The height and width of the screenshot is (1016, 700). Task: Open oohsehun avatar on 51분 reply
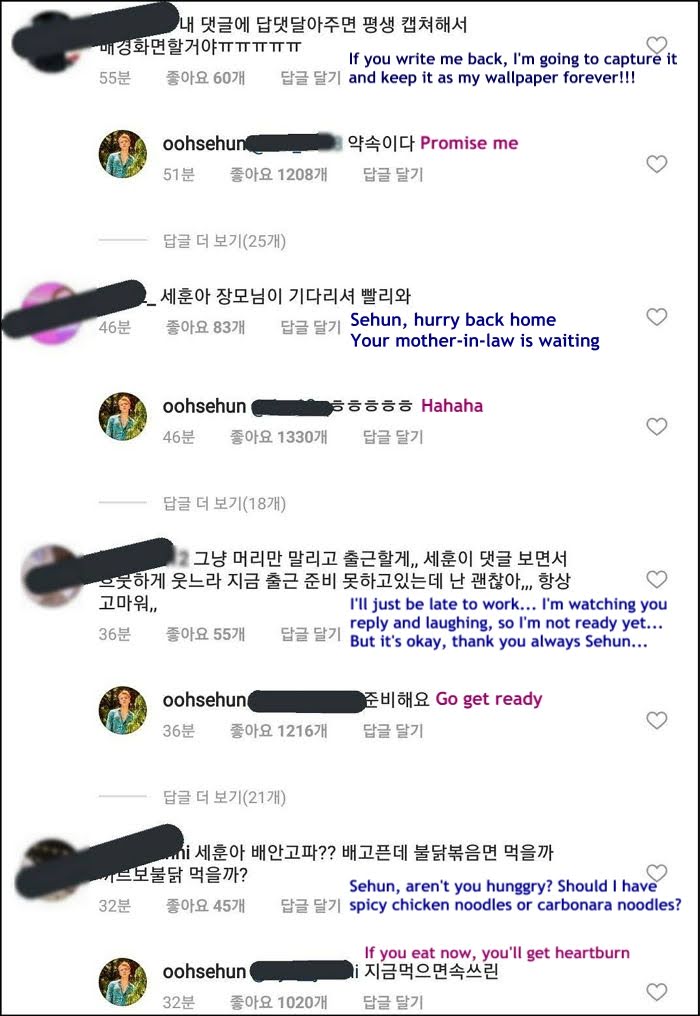pos(122,154)
